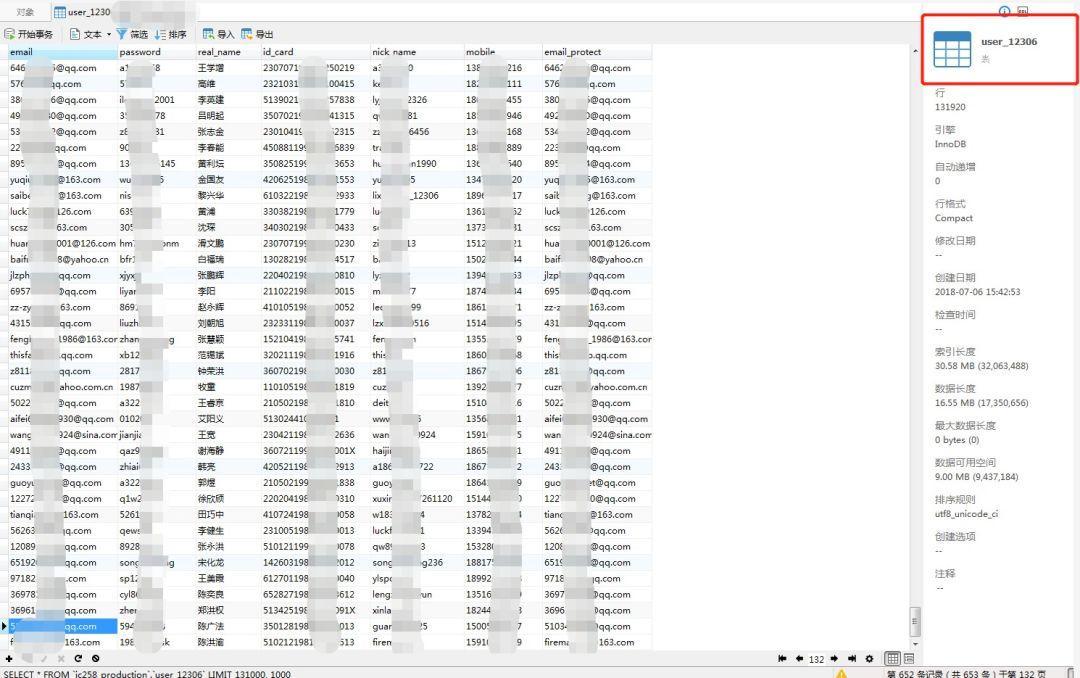Click the page number field showing 132
The width and height of the screenshot is (1080, 678).
816,659
